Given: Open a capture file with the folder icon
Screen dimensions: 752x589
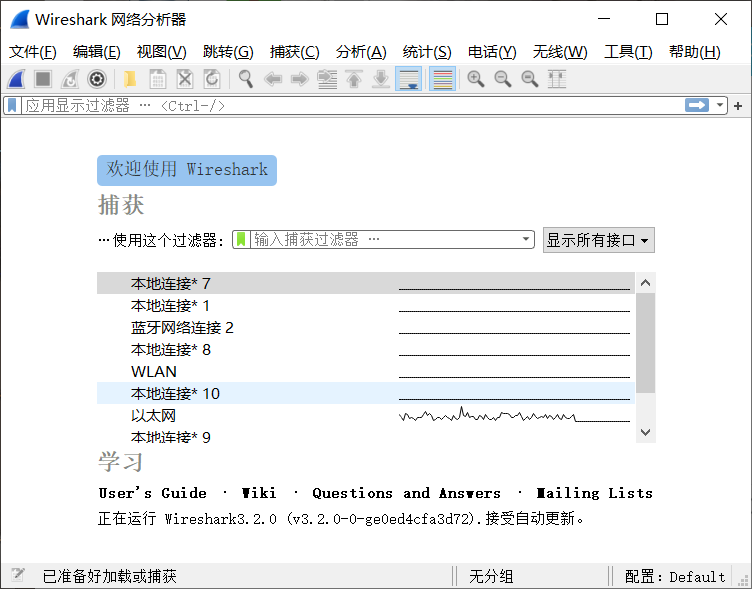Looking at the screenshot, I should click(130, 79).
